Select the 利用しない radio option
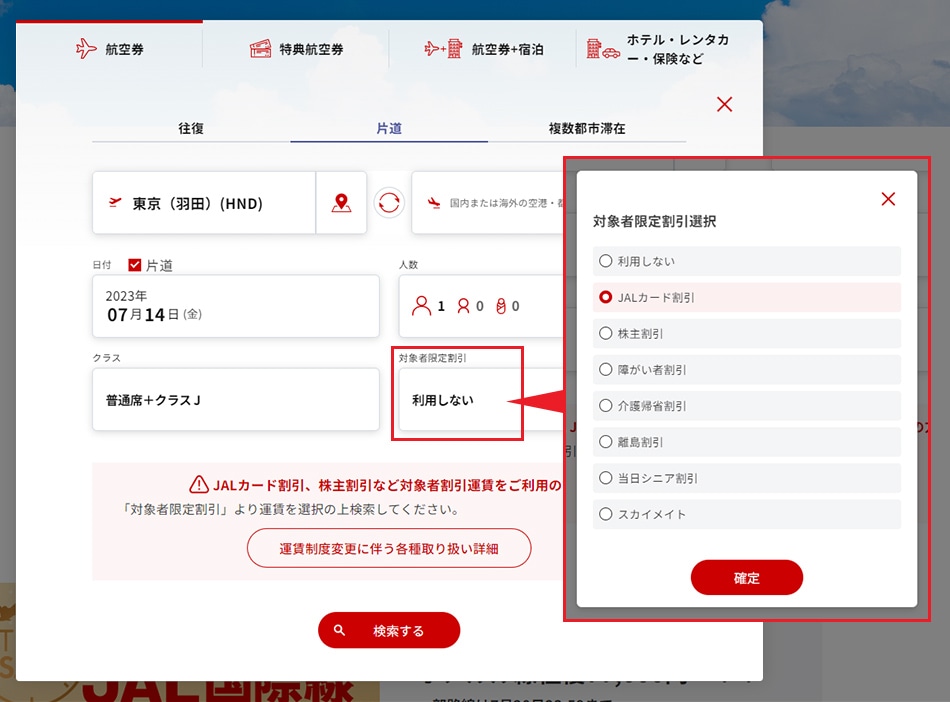Image resolution: width=950 pixels, height=702 pixels. point(746,261)
